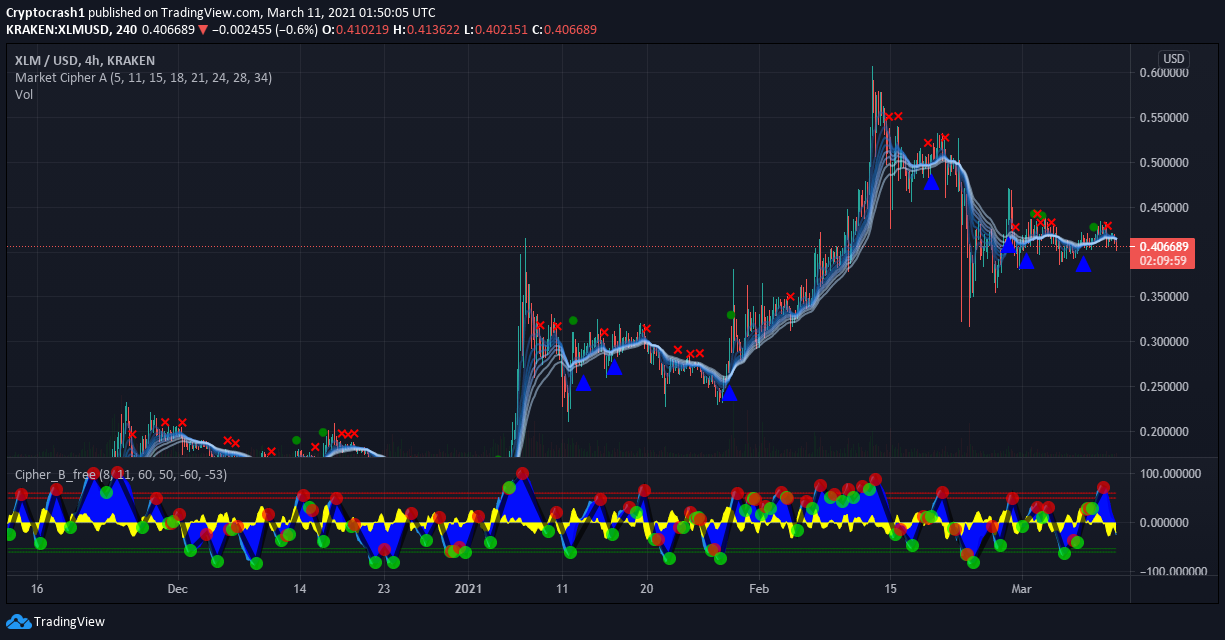Click the blue triangle signal near late January low
The height and width of the screenshot is (640, 1225).
coord(729,393)
